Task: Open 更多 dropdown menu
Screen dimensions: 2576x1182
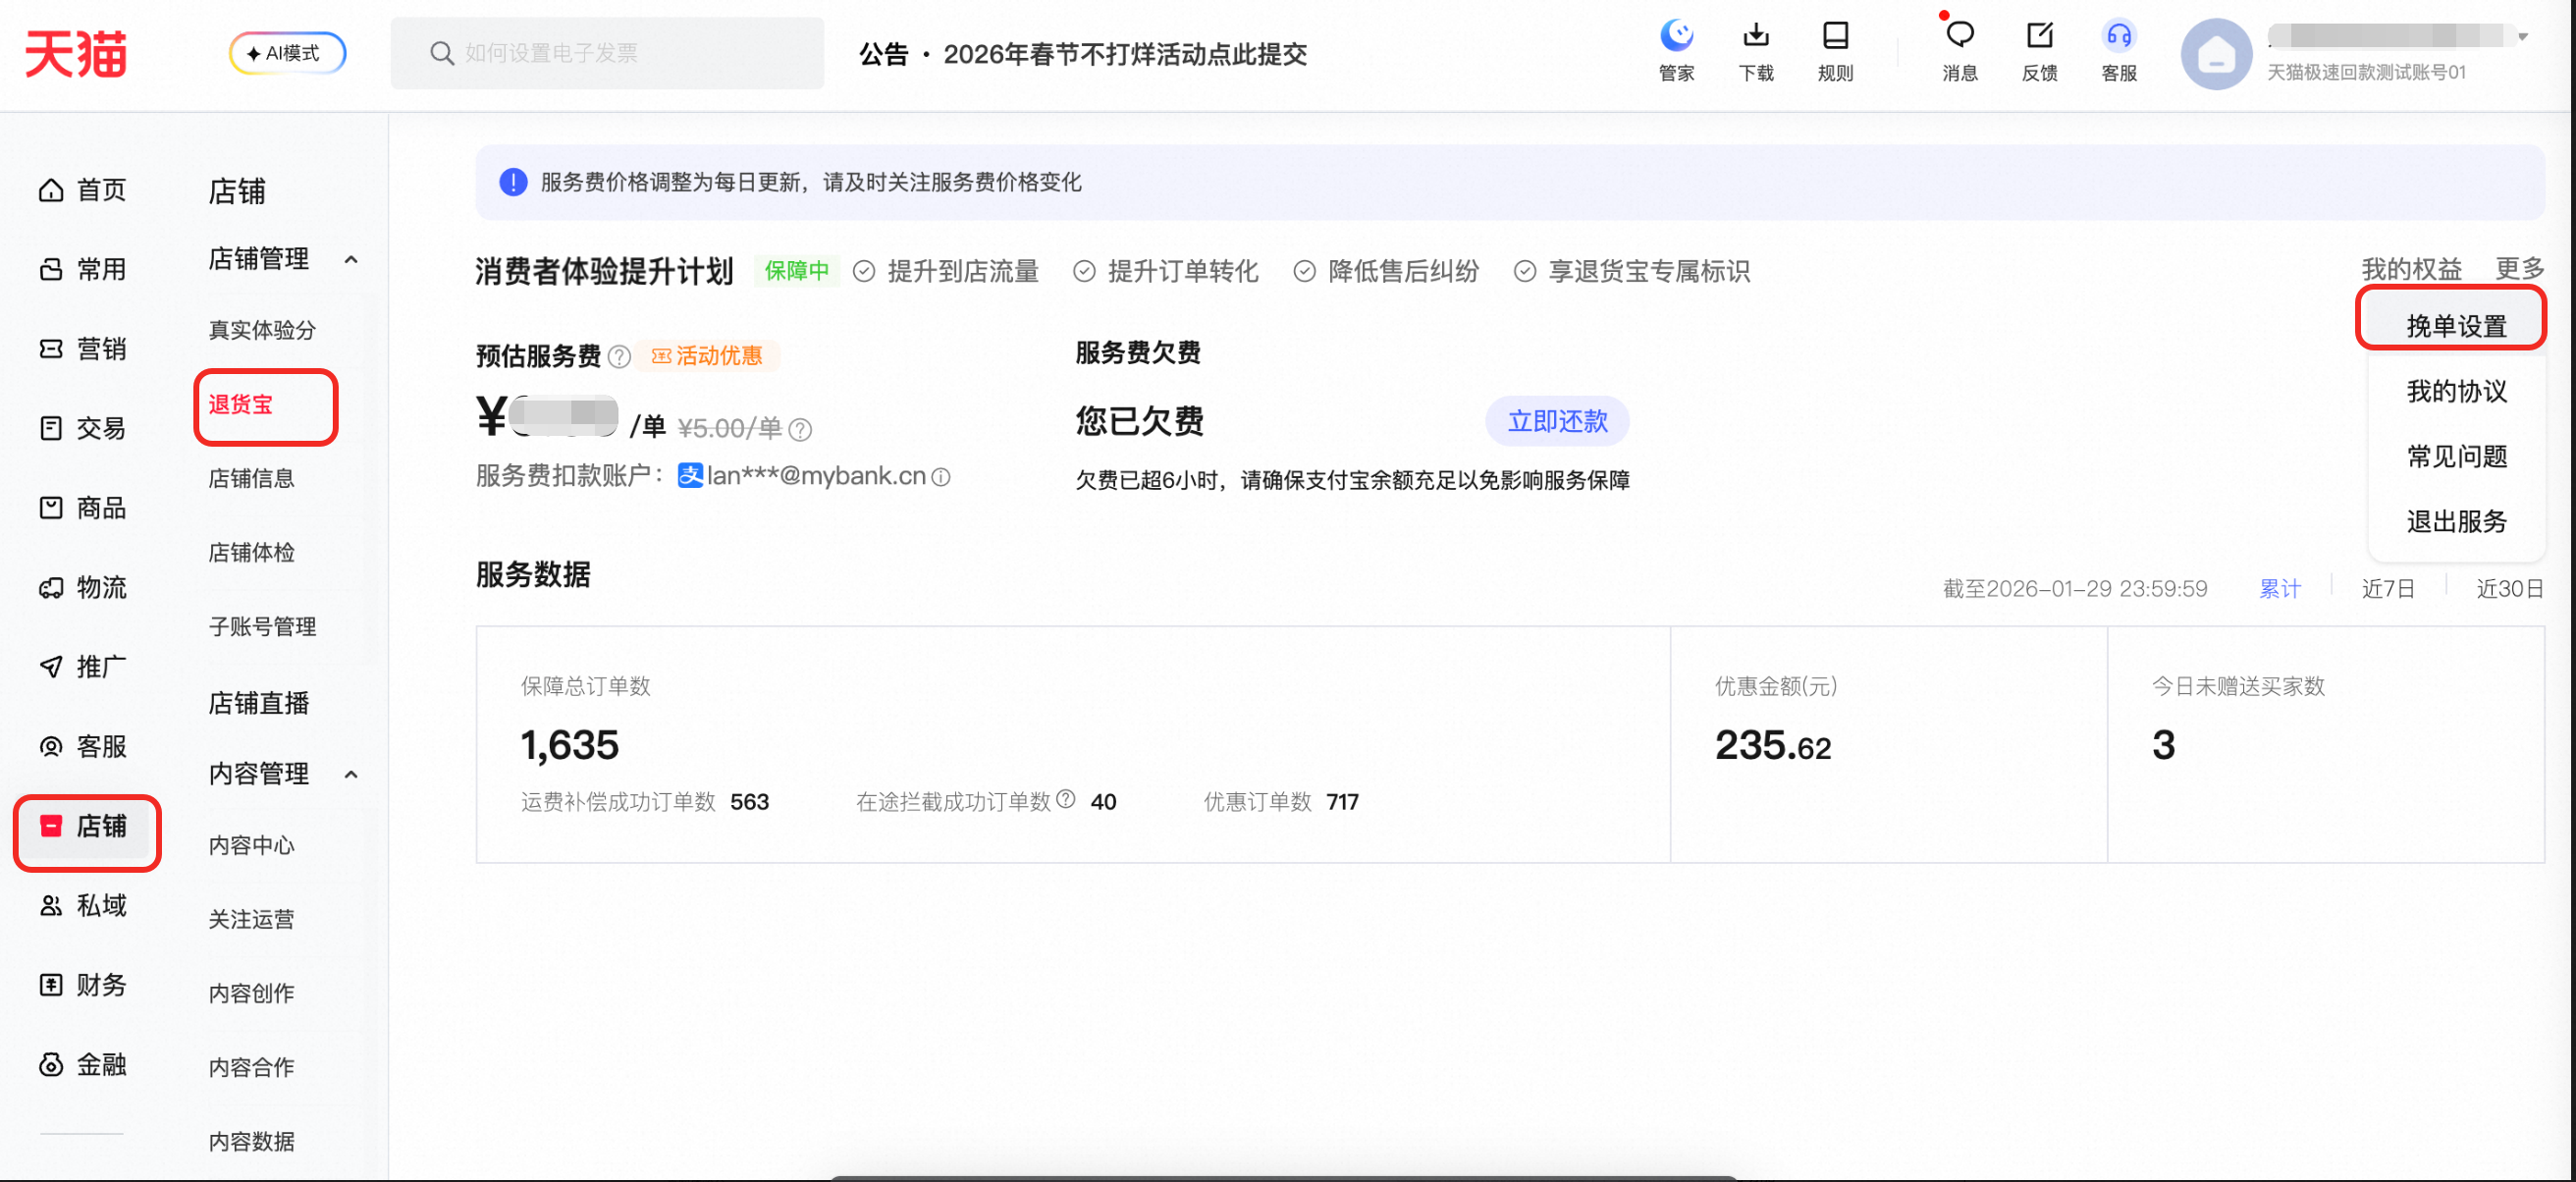Action: (2519, 269)
